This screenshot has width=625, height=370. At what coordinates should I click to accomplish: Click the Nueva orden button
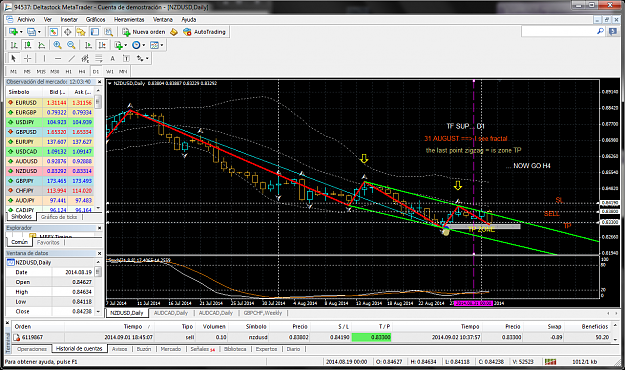[144, 32]
